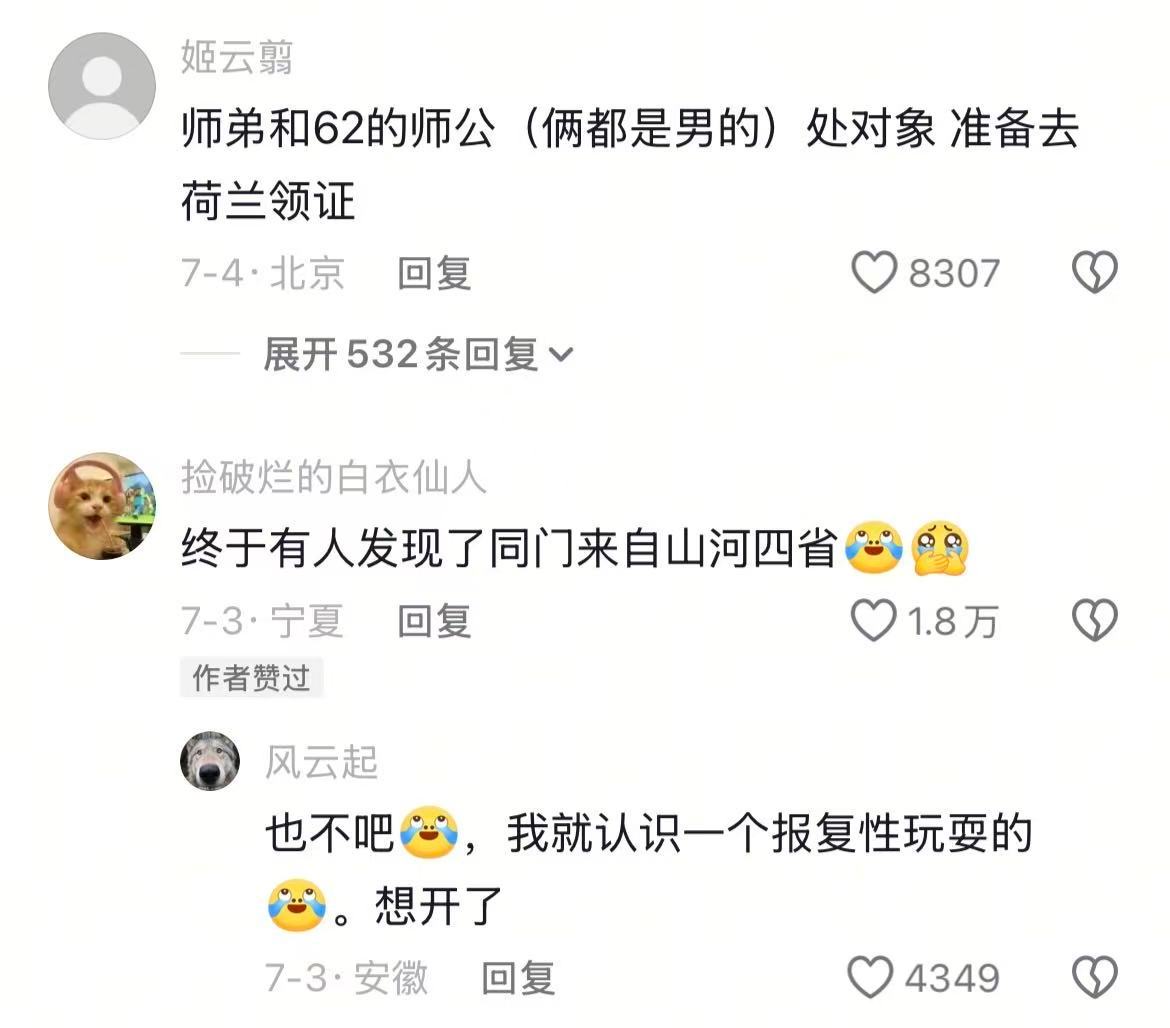
Task: Click the chevron next to 展开532条回复
Action: (561, 355)
